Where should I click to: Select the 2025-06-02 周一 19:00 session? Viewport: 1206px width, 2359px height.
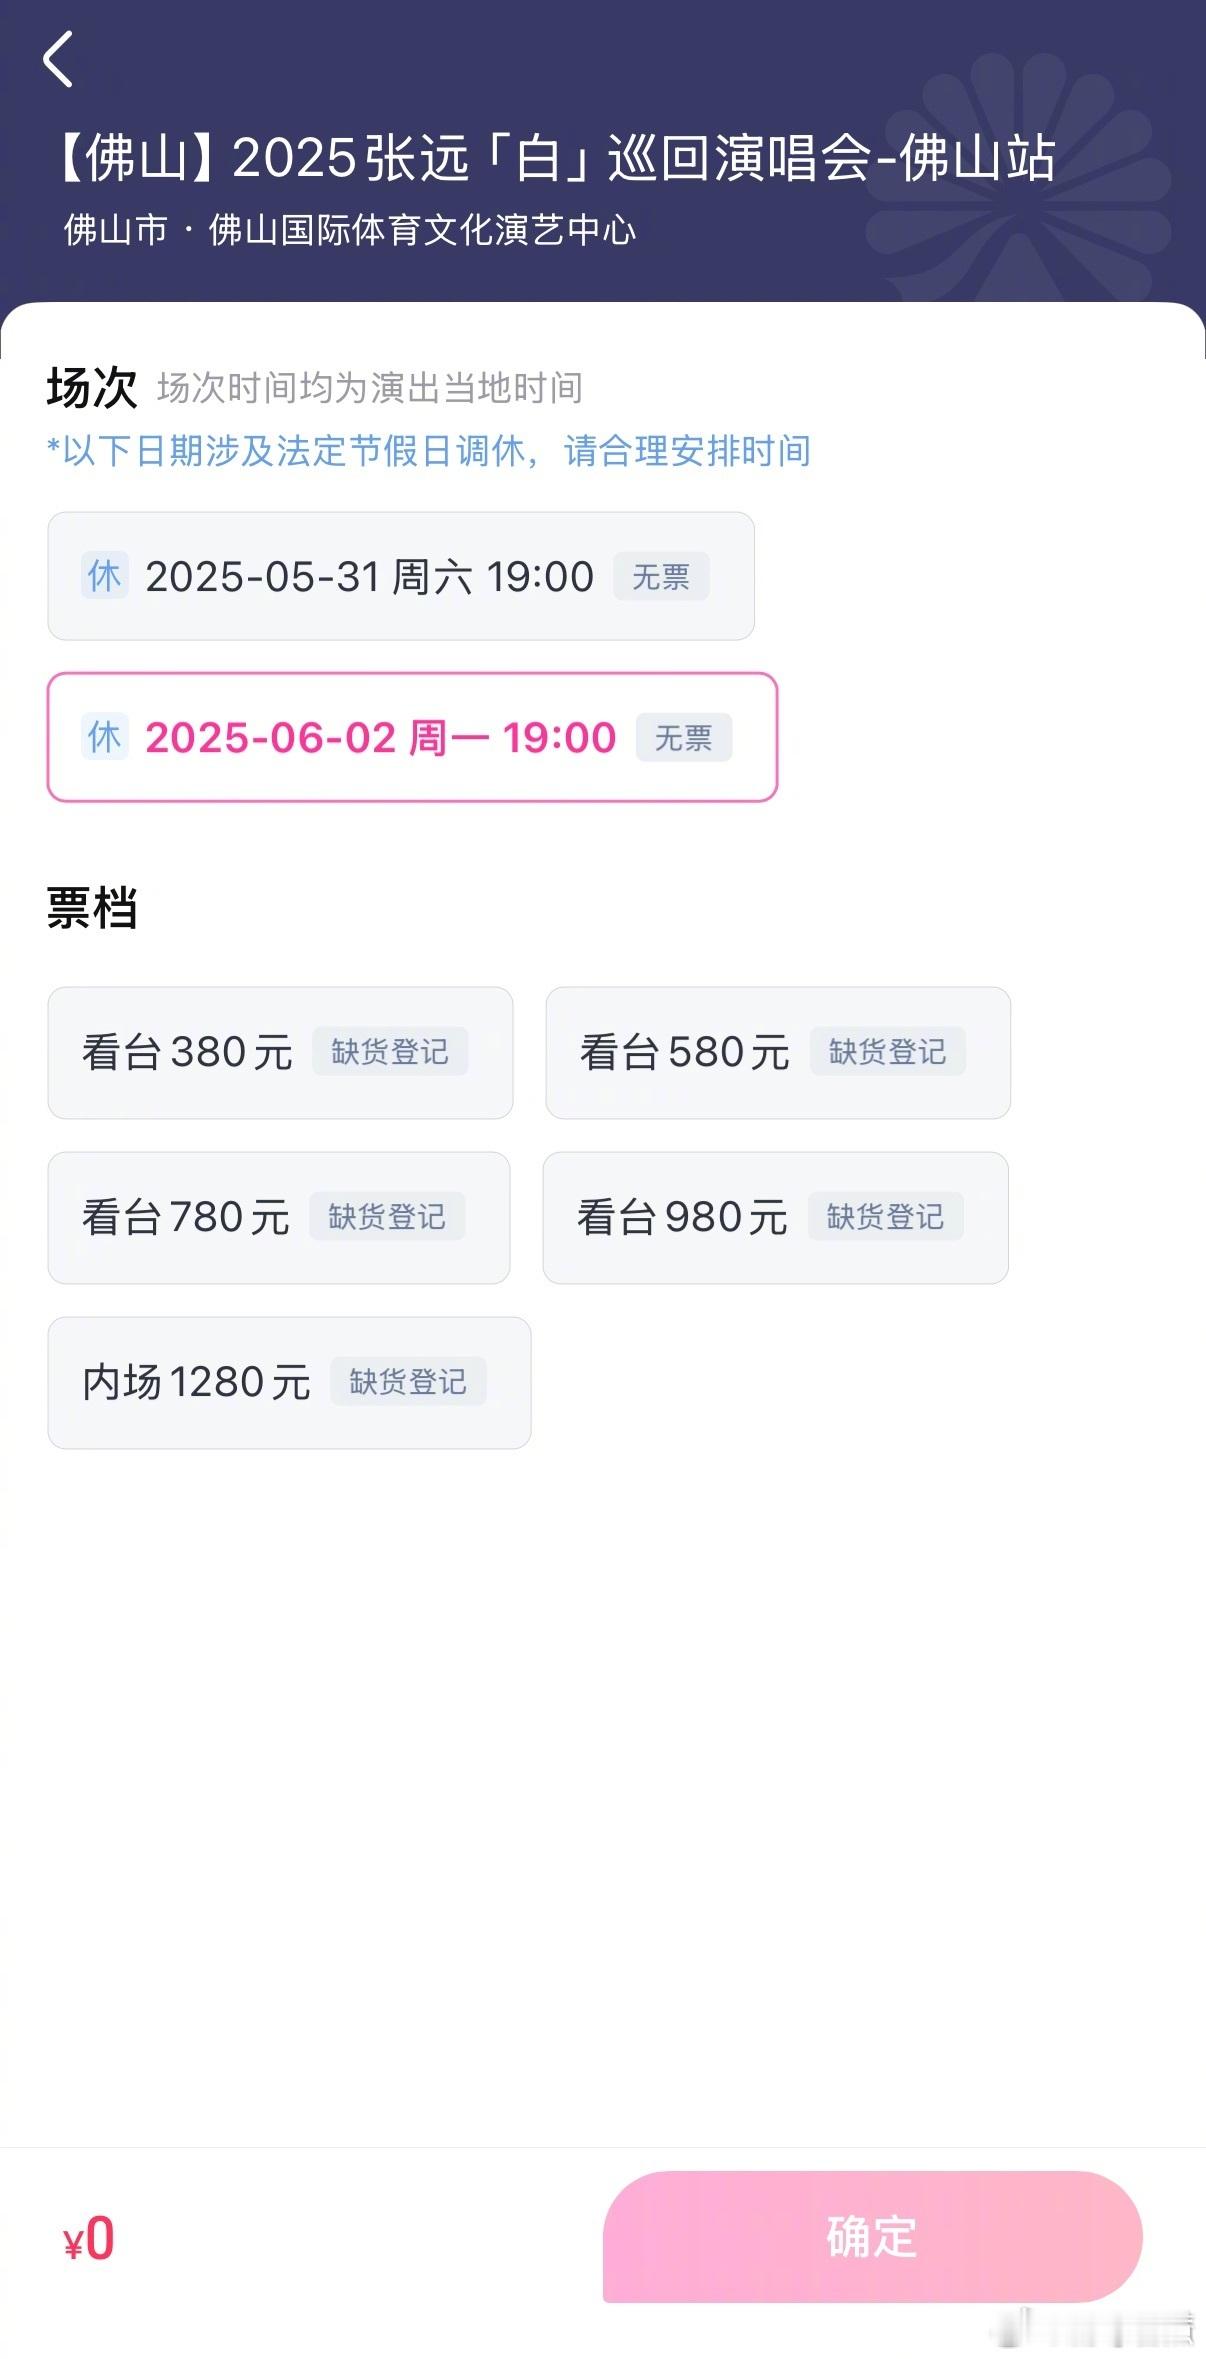point(412,737)
